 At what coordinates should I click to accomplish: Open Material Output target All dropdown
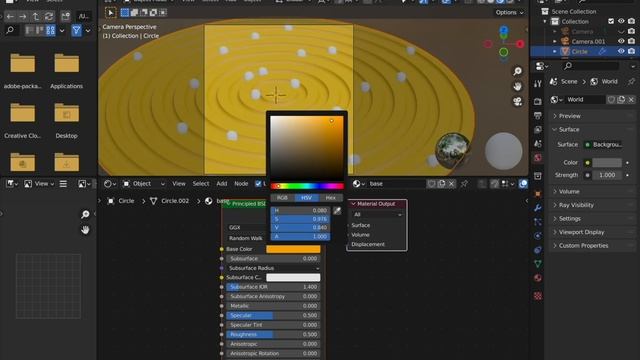(x=377, y=214)
